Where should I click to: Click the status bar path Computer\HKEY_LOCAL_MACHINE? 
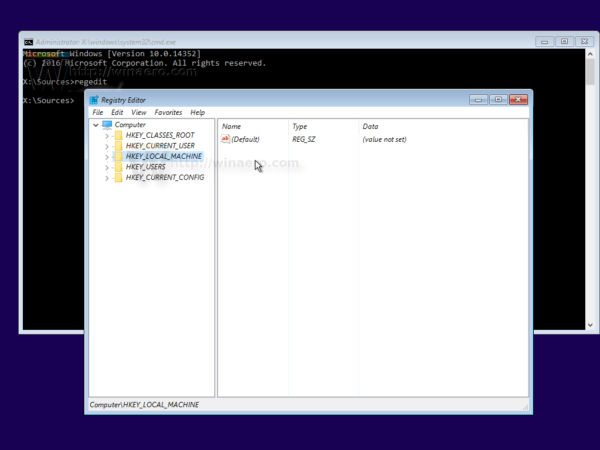144,405
